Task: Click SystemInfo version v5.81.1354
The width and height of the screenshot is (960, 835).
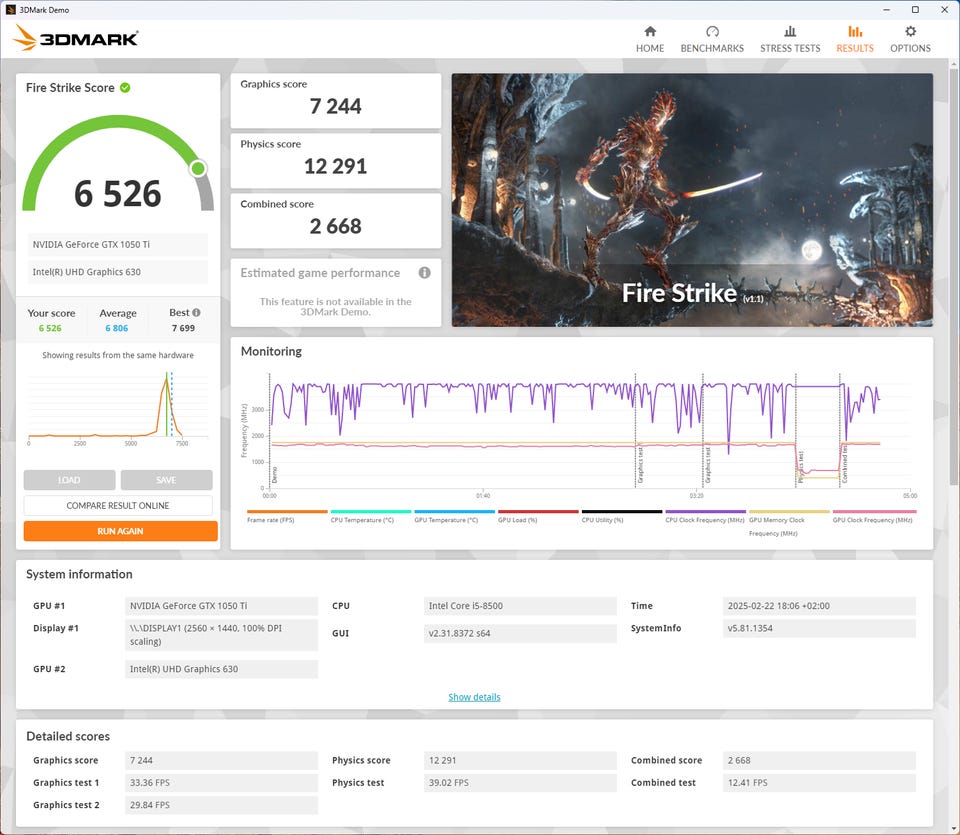Action: [x=819, y=628]
